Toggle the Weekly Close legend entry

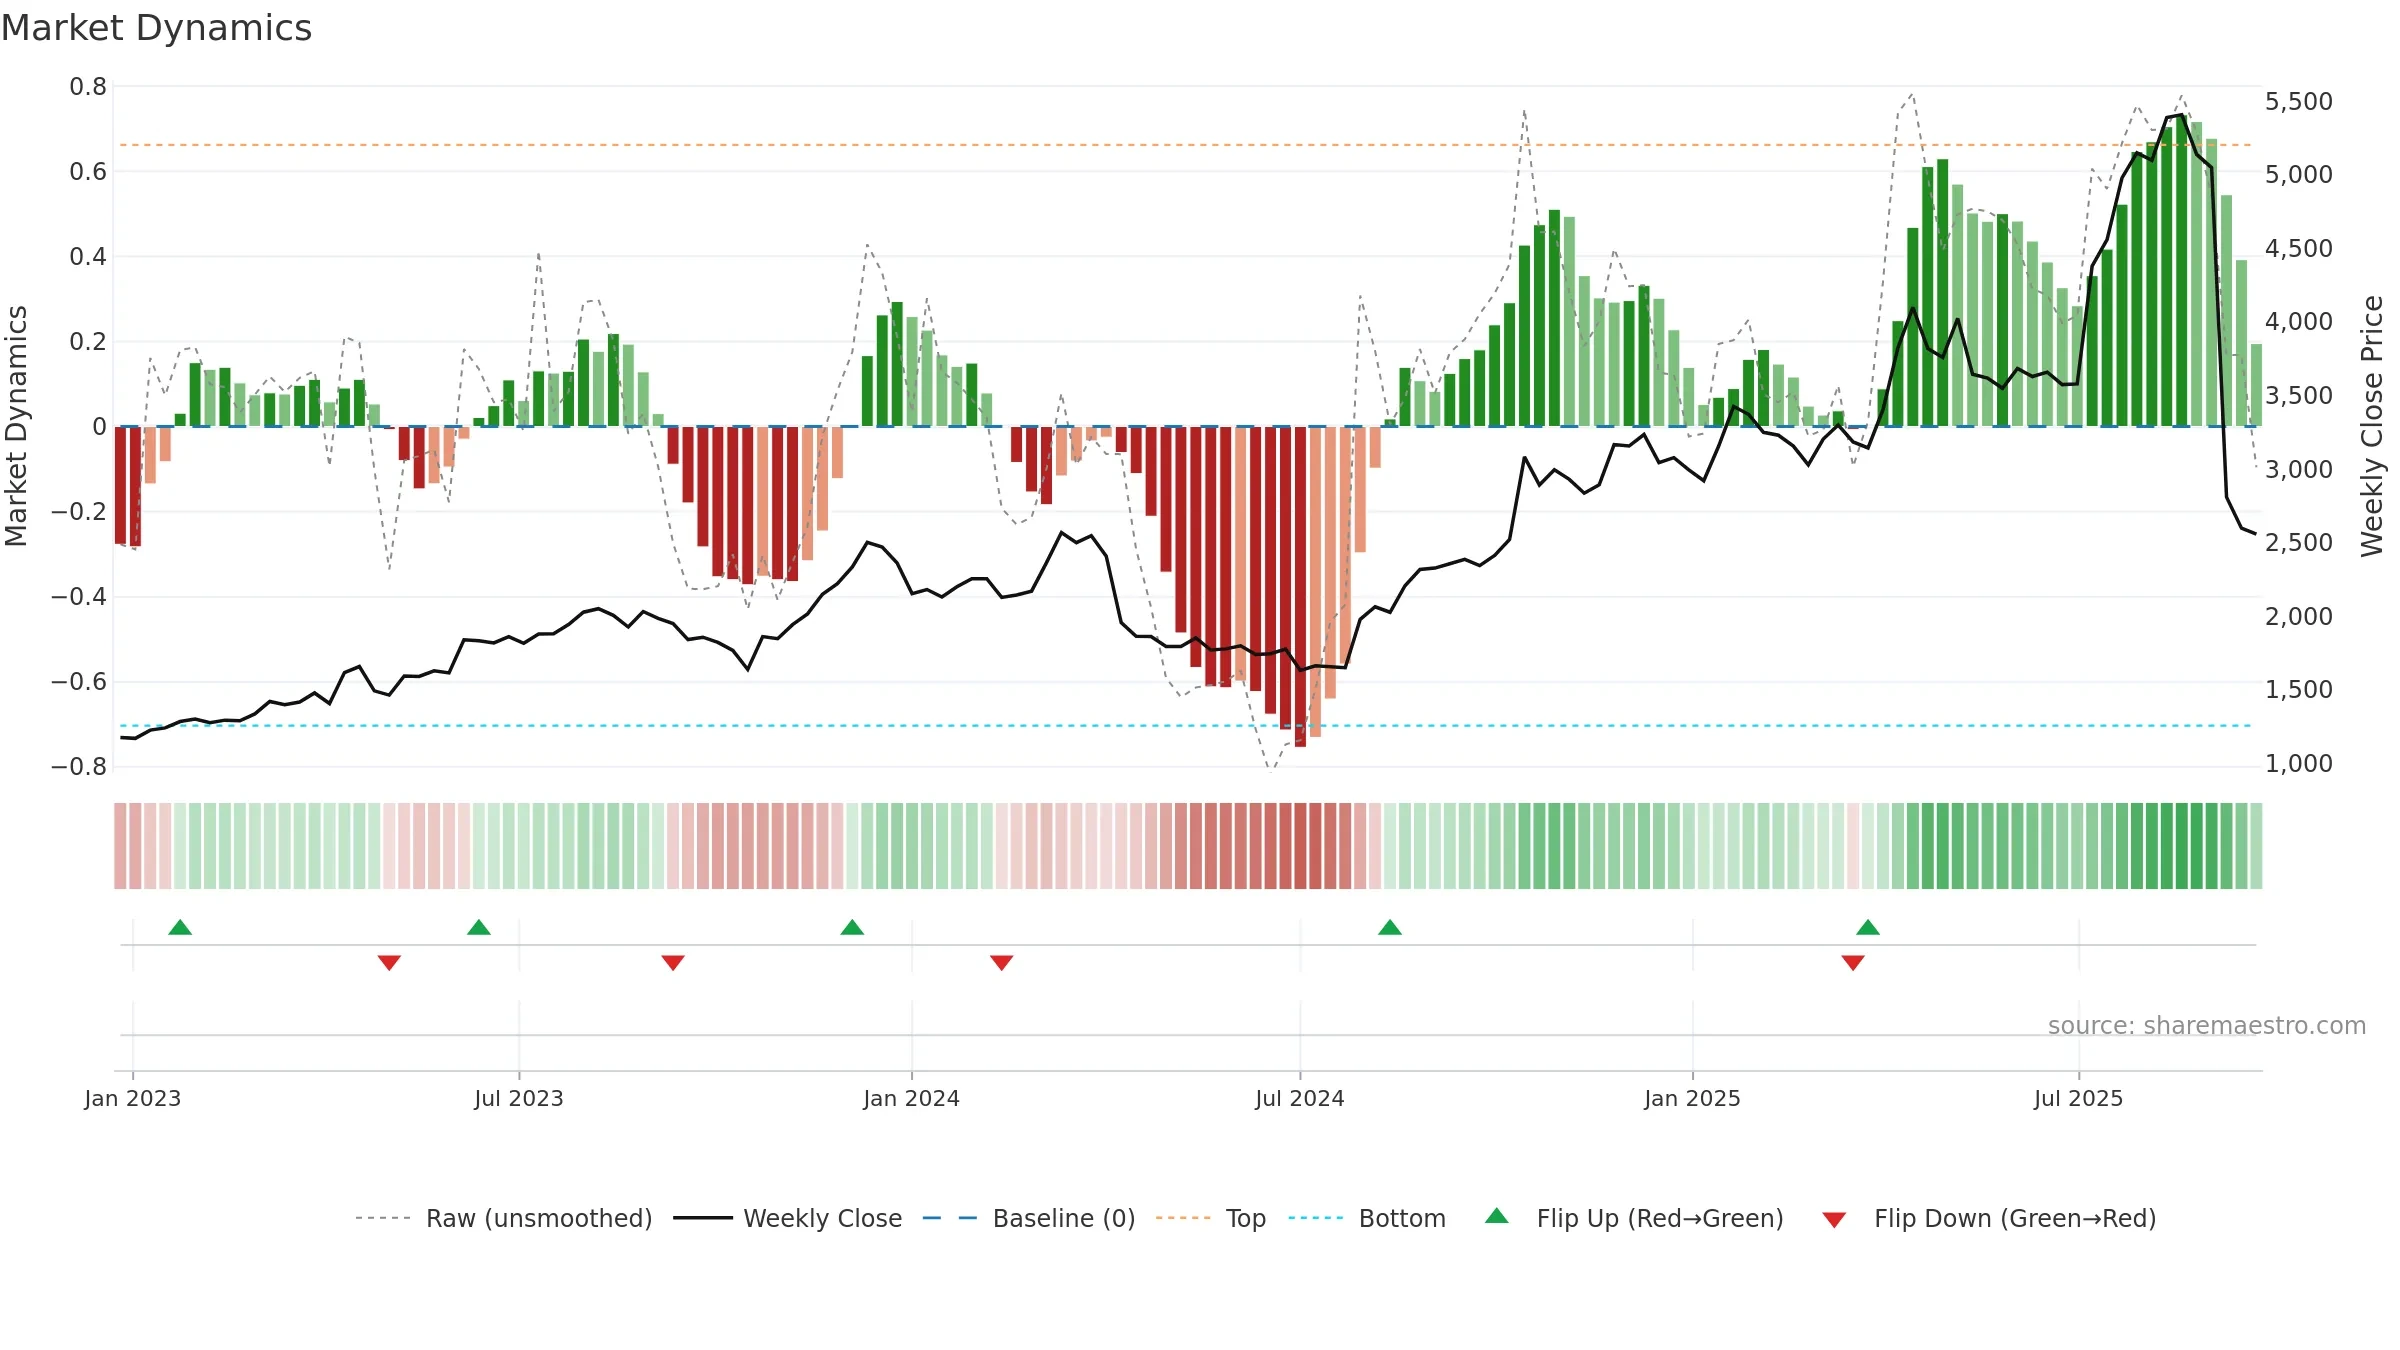[788, 1218]
